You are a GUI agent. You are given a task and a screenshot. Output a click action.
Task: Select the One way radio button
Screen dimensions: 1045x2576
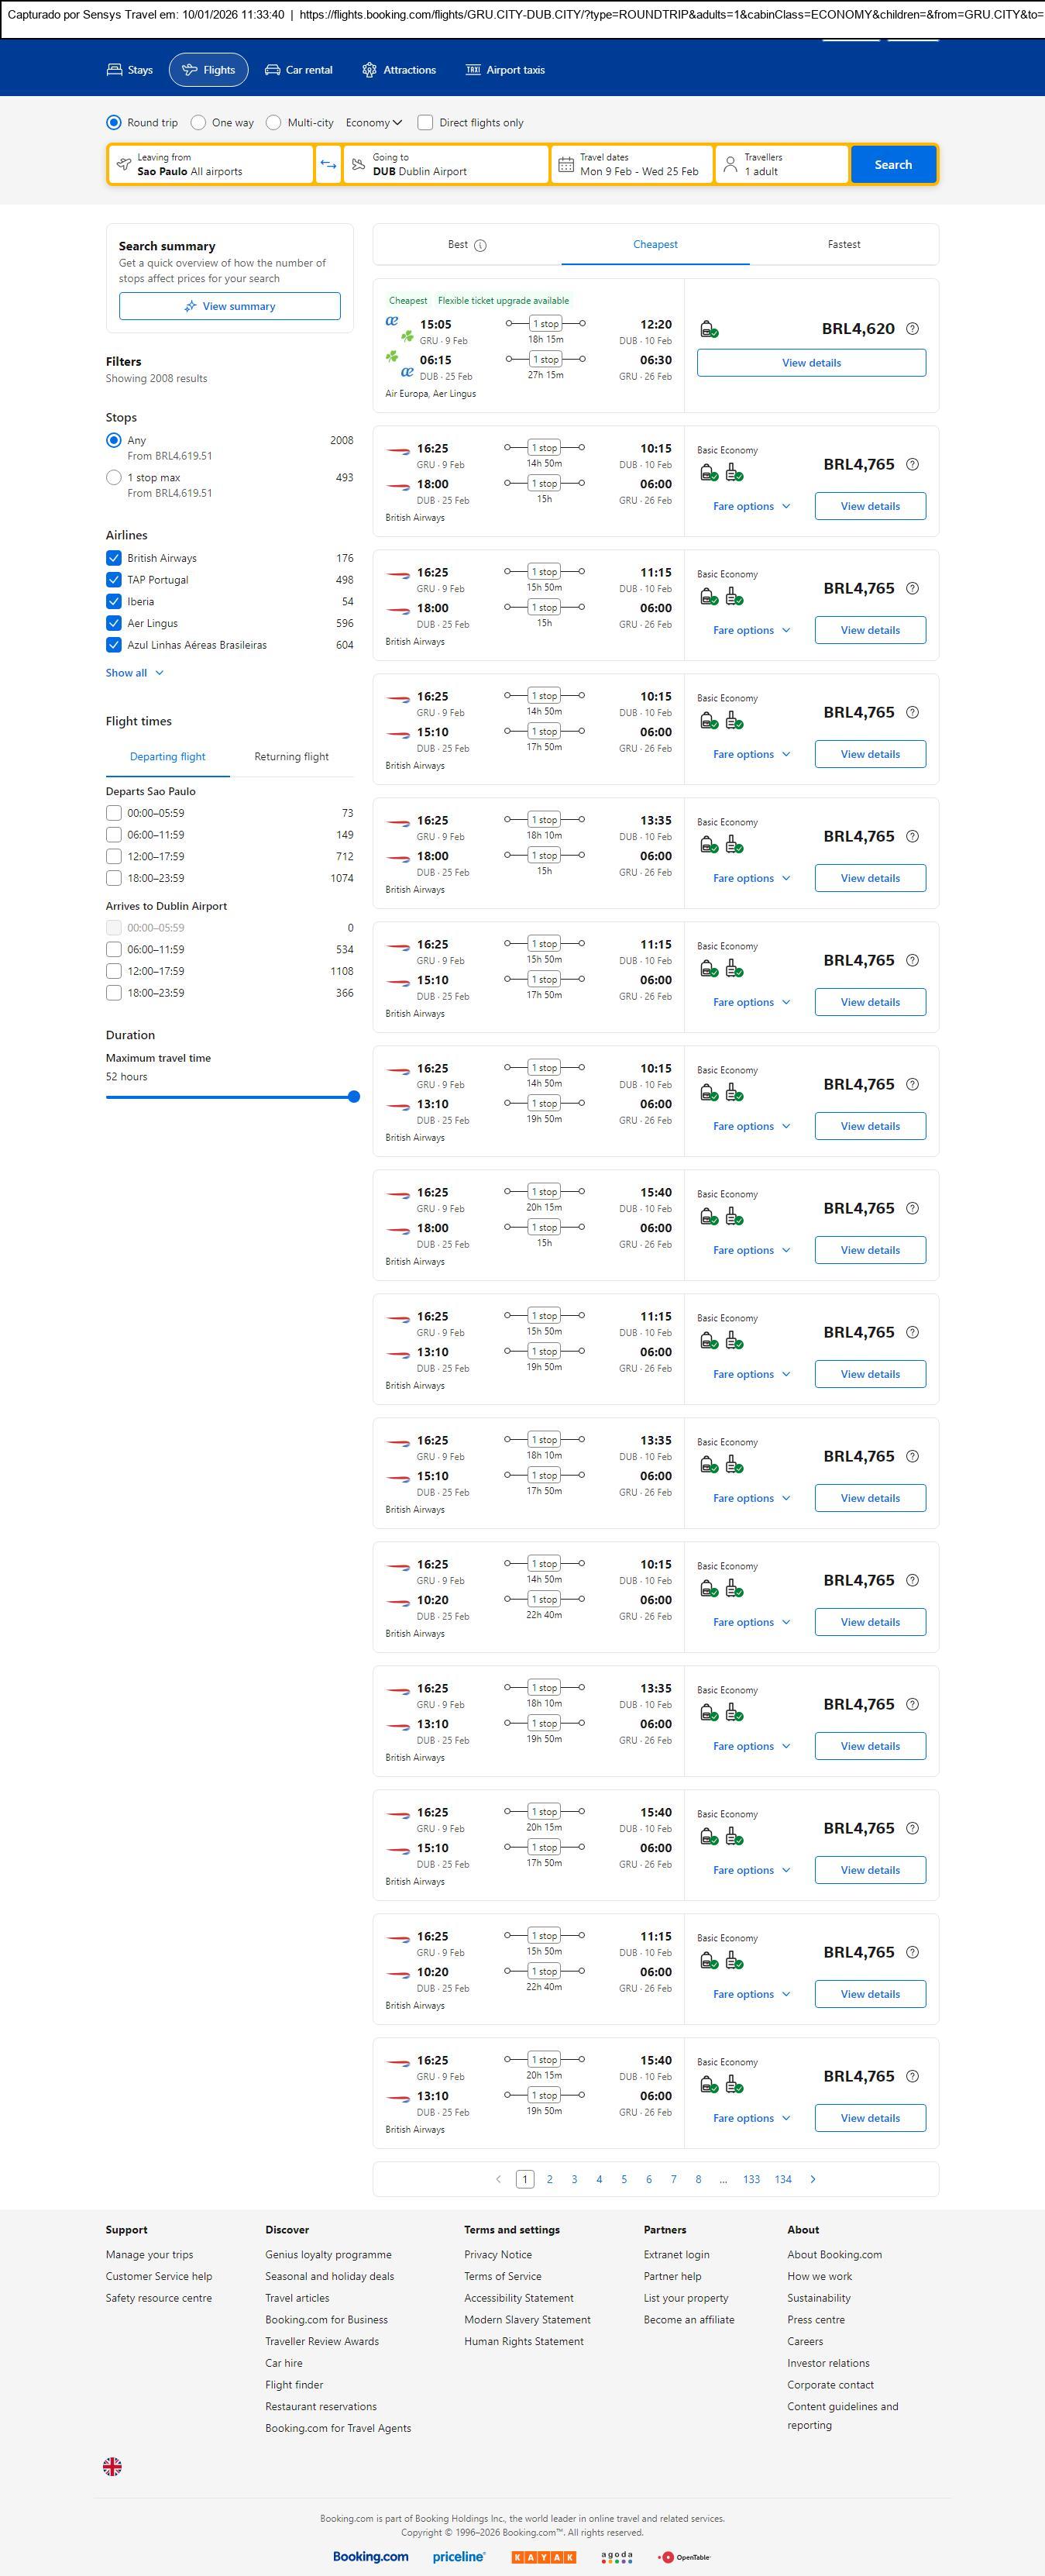tap(198, 123)
